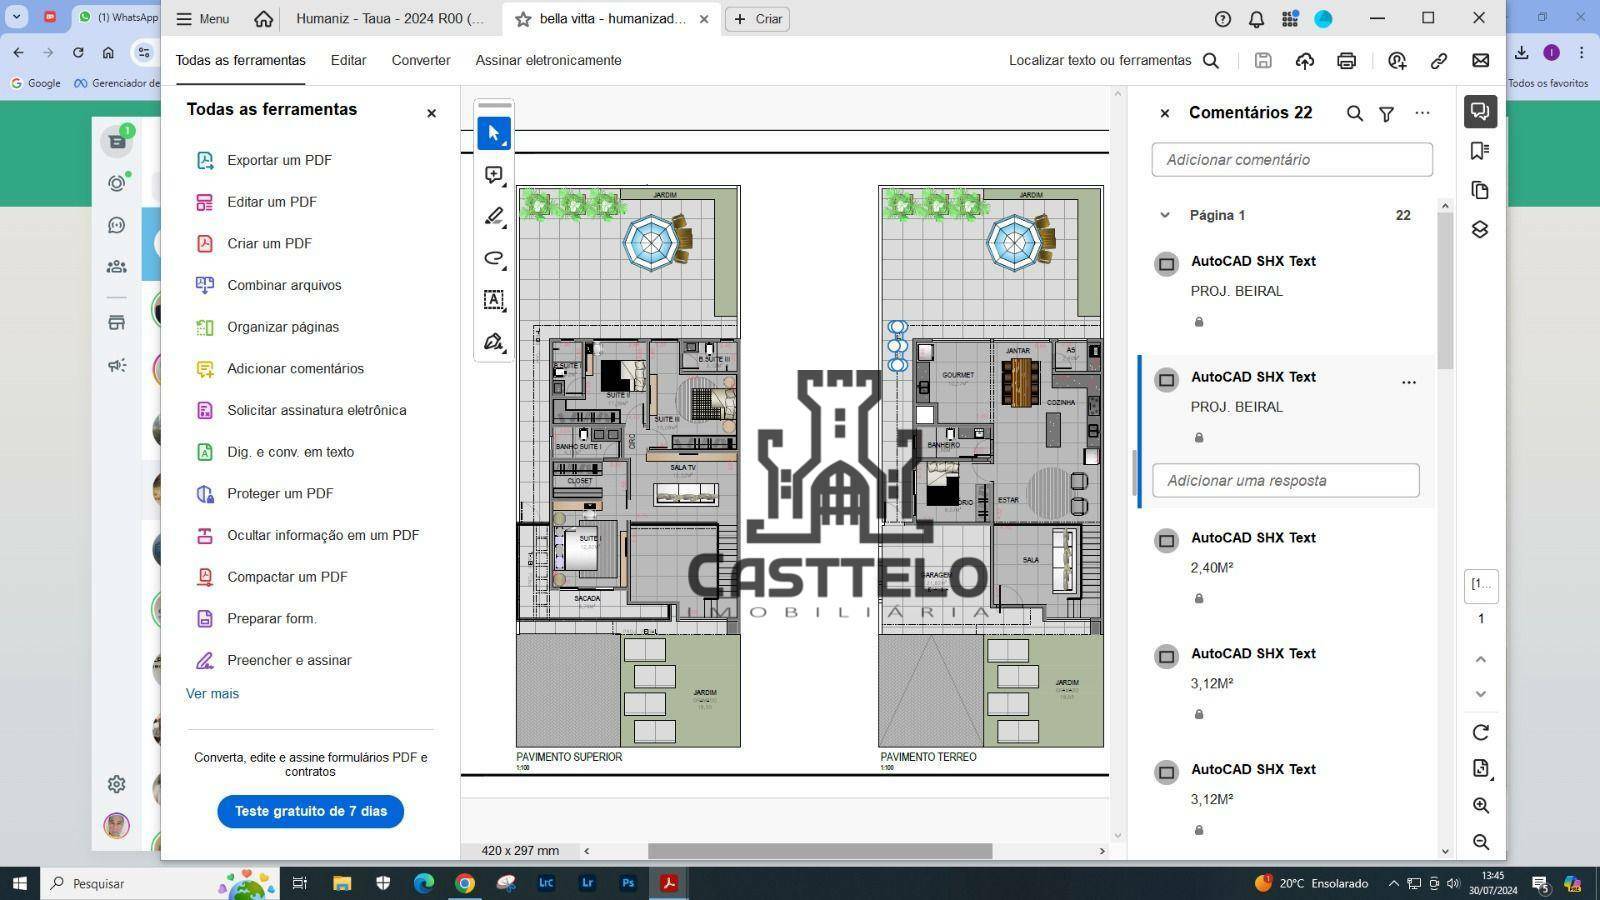Open Exportar um PDF tool
The image size is (1600, 900).
tap(279, 160)
